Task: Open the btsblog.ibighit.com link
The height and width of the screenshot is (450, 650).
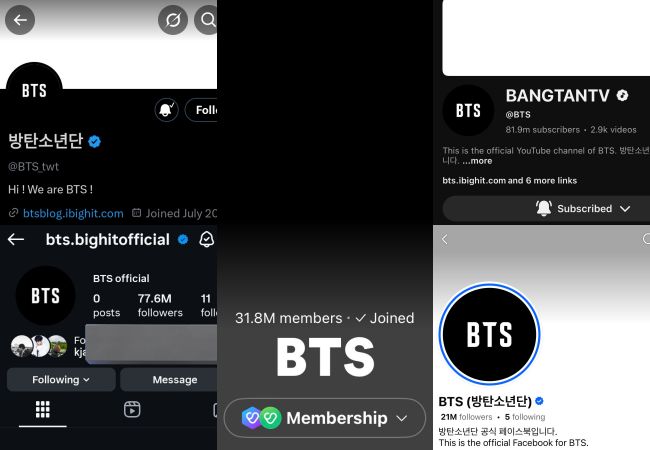Action: pos(73,213)
